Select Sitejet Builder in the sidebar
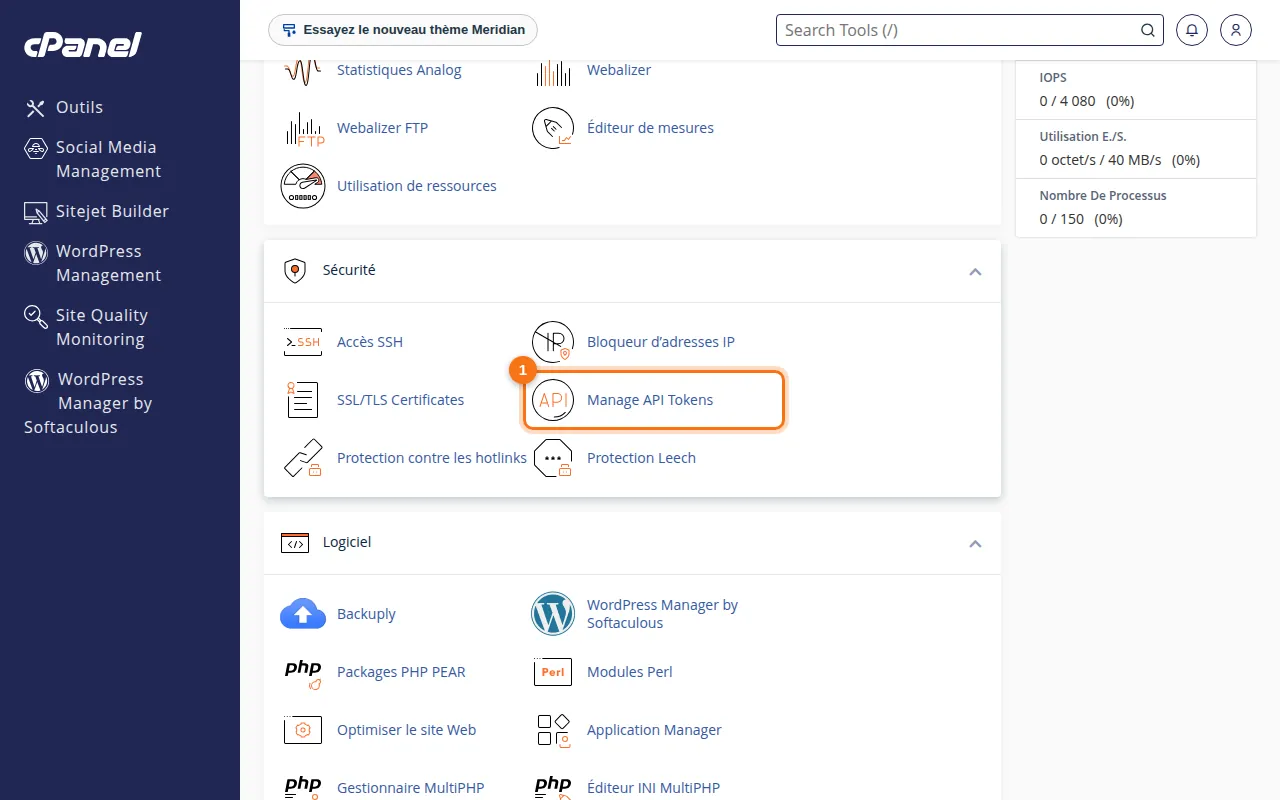Viewport: 1280px width, 800px height. pyautogui.click(x=96, y=211)
